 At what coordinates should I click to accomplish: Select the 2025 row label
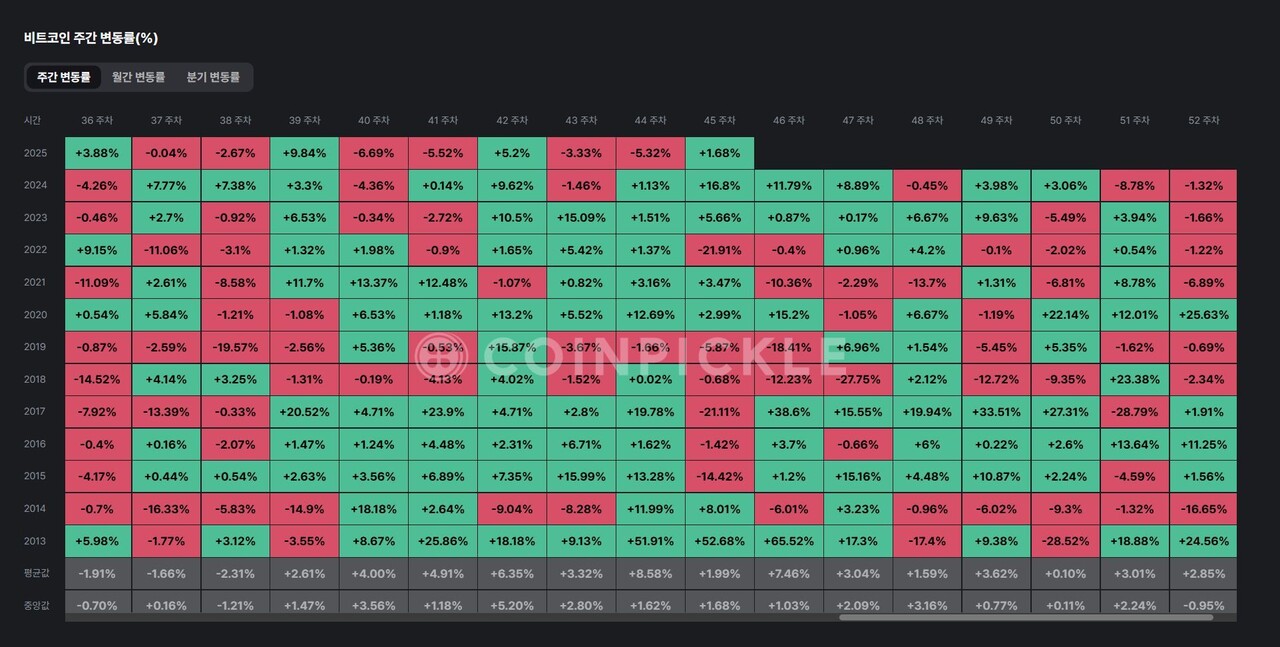(35, 153)
